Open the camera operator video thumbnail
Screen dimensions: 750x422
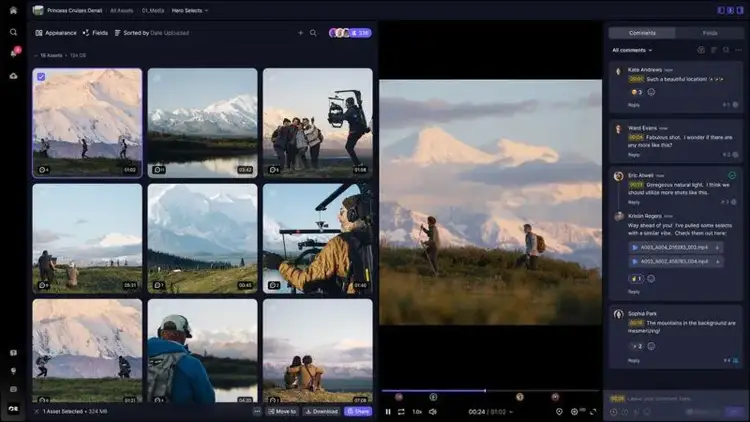[317, 238]
